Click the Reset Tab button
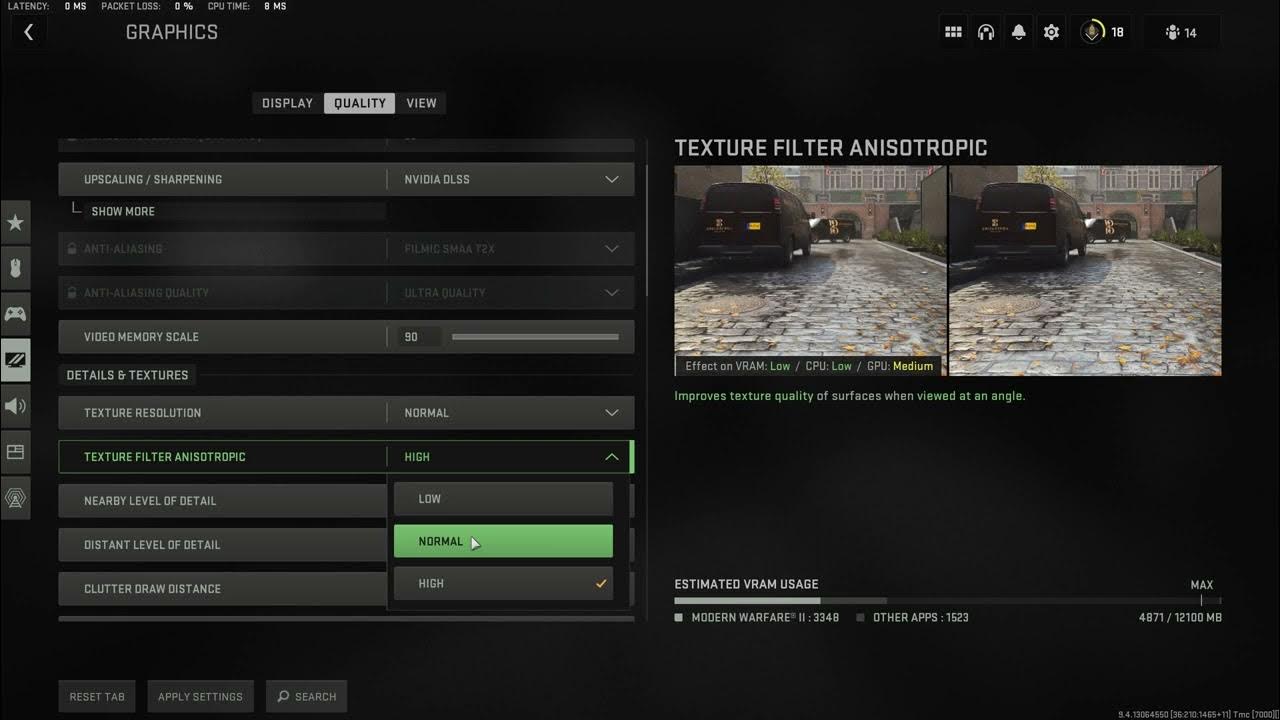 point(97,697)
